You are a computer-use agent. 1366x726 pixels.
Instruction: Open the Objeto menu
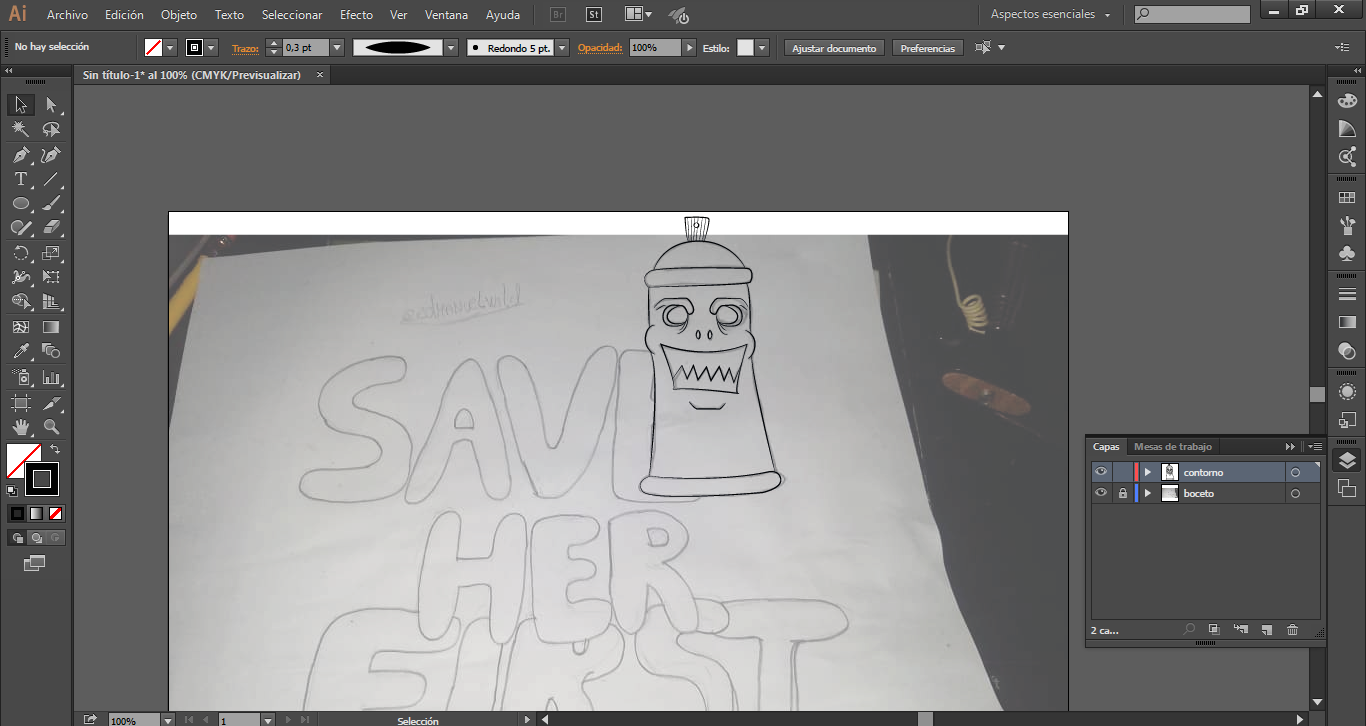pyautogui.click(x=179, y=15)
